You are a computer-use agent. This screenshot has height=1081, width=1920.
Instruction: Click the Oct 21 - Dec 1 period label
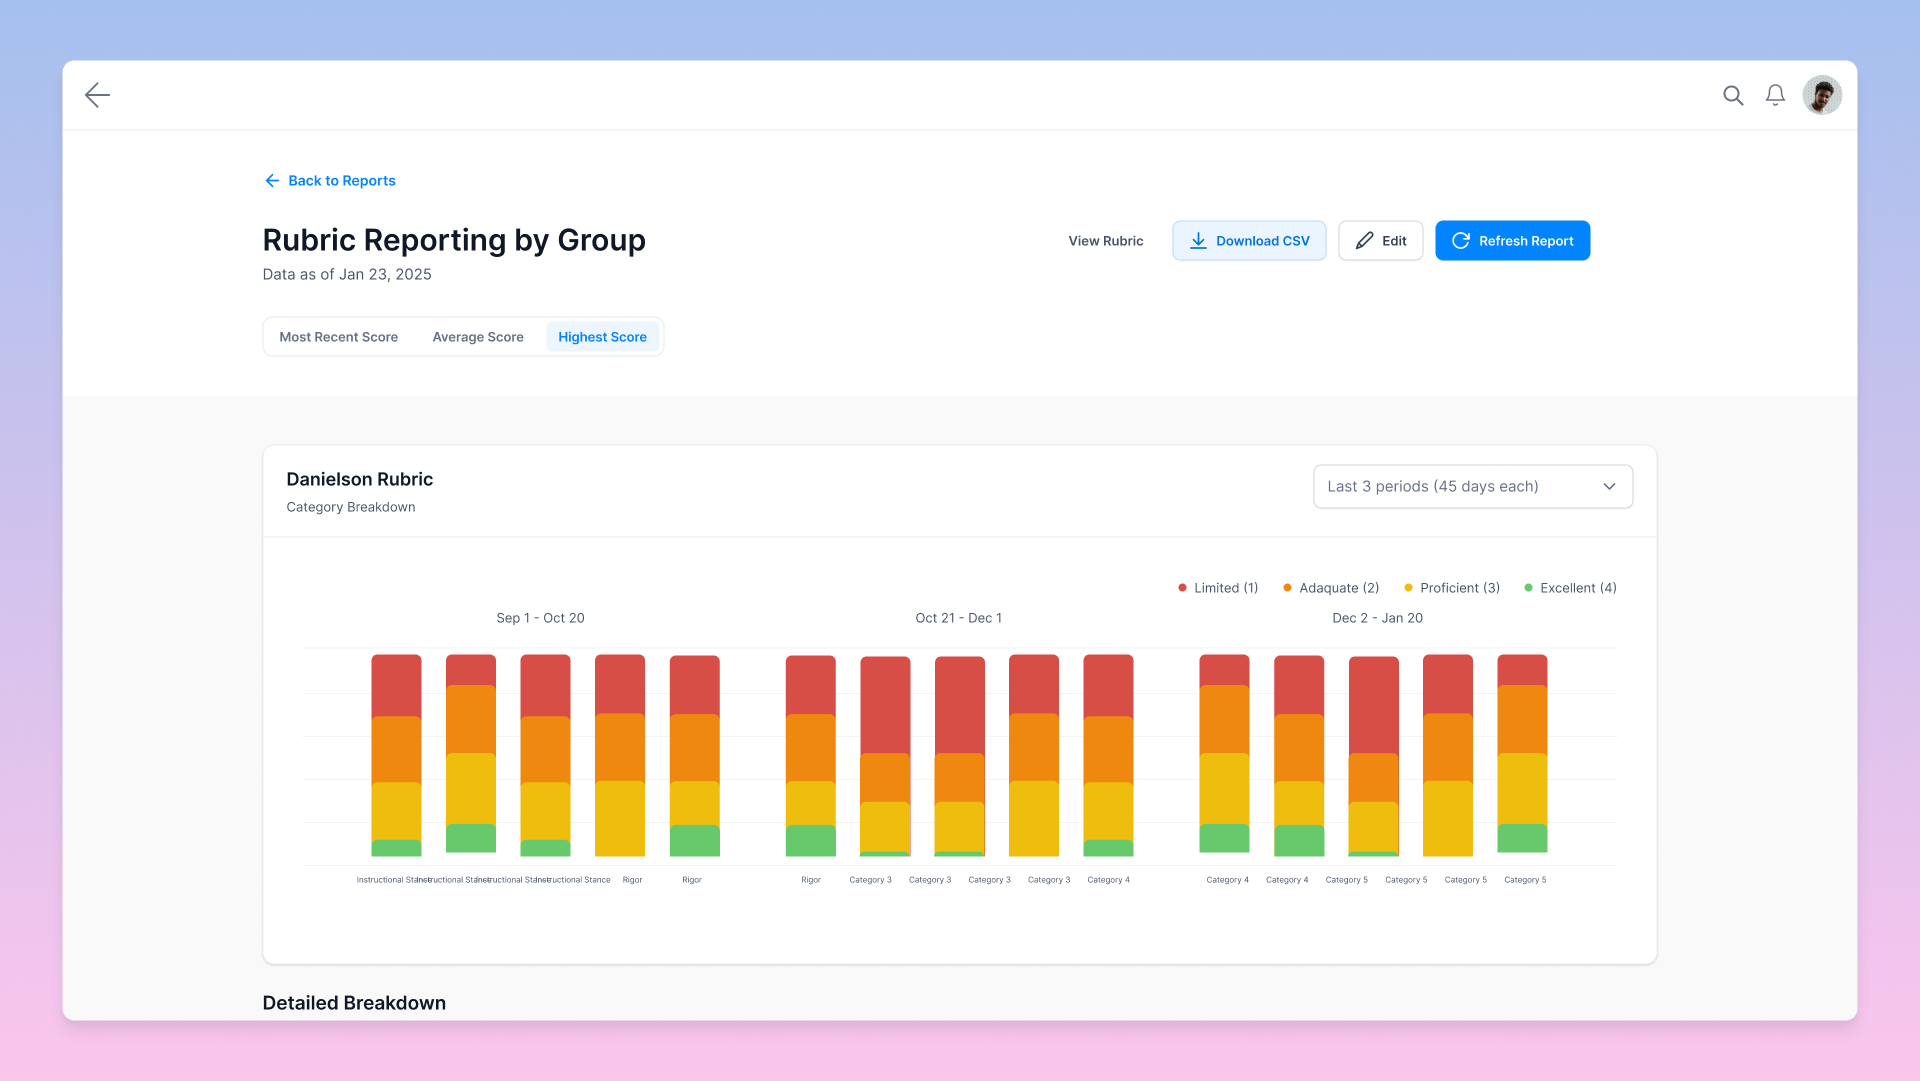coord(958,618)
